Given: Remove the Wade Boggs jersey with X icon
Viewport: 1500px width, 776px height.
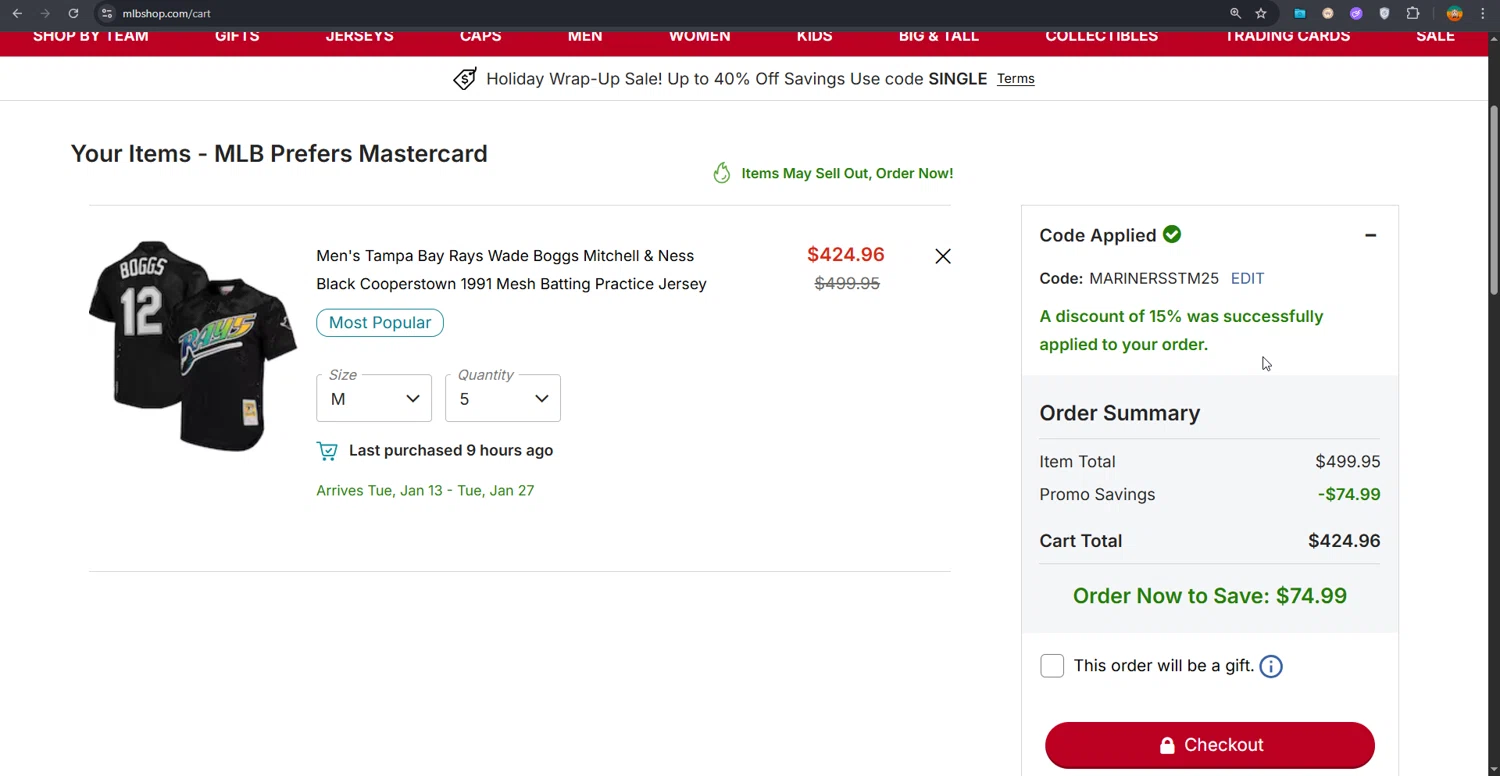Looking at the screenshot, I should (x=943, y=257).
